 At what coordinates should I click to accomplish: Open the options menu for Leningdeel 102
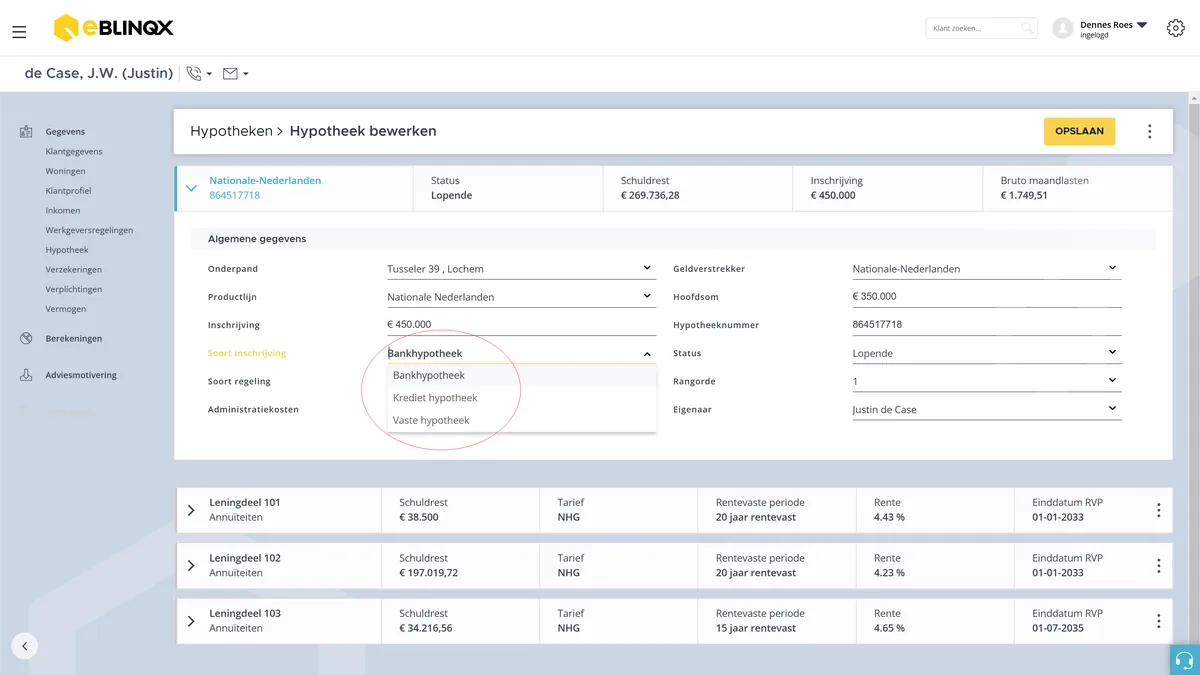(x=1159, y=566)
